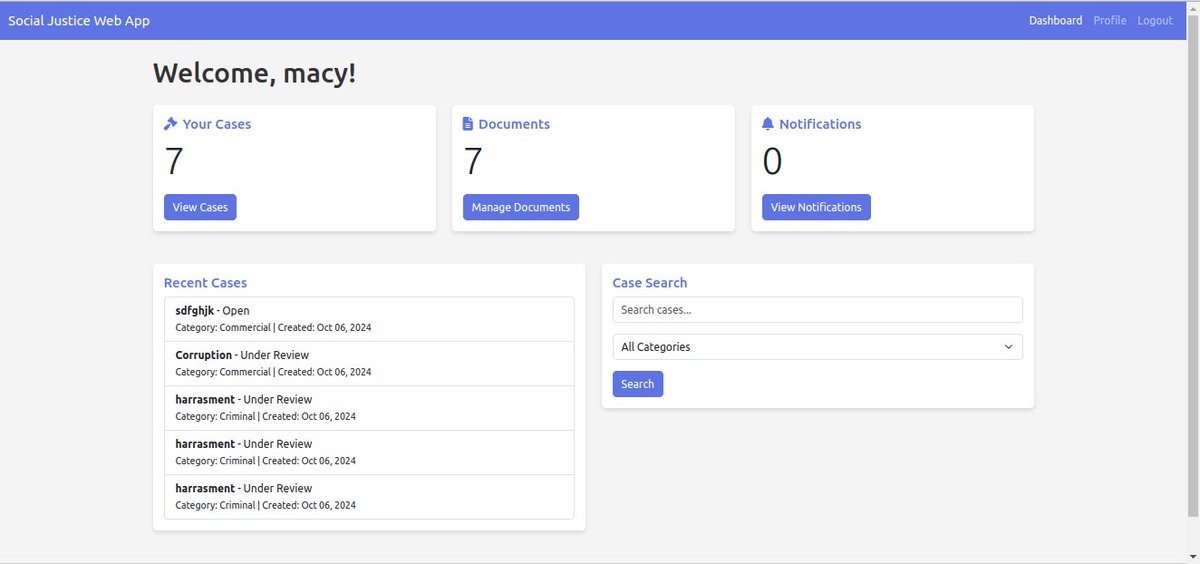Click the Documents card title
The image size is (1200, 564).
[514, 124]
